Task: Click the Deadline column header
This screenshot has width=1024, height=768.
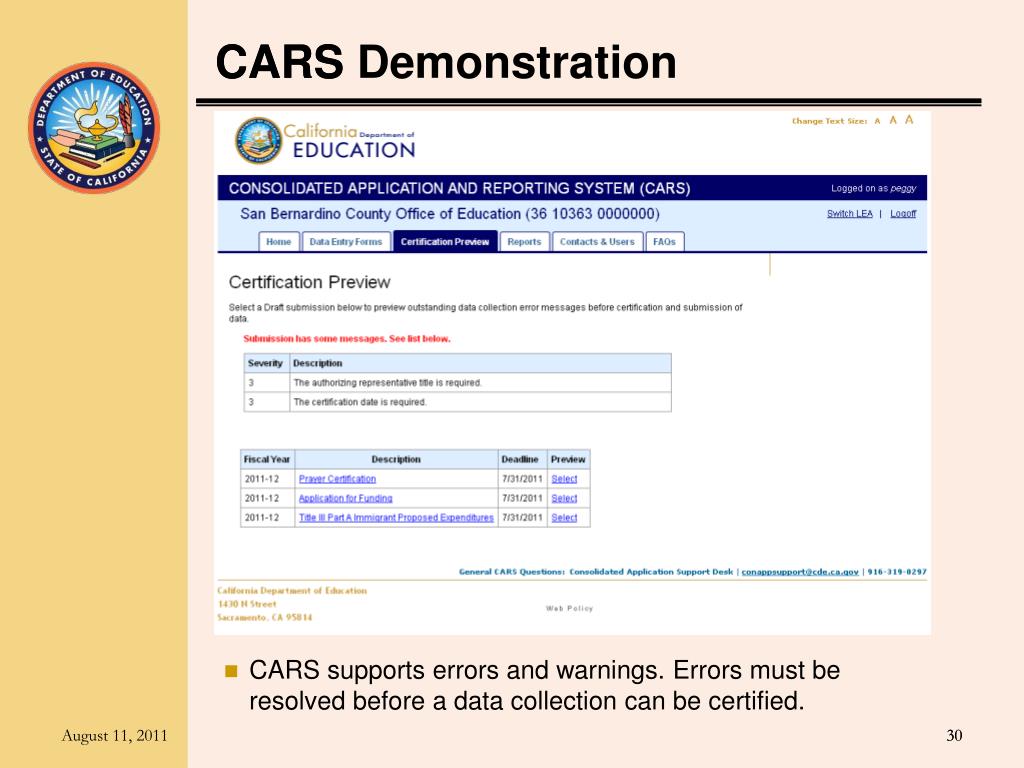Action: [520, 459]
